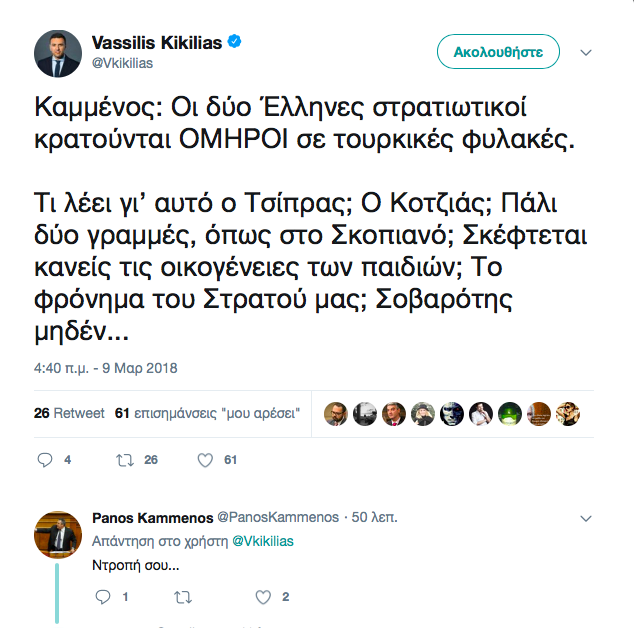Open the options chevron on Kammenos reply
The image size is (634, 628).
coord(587,518)
